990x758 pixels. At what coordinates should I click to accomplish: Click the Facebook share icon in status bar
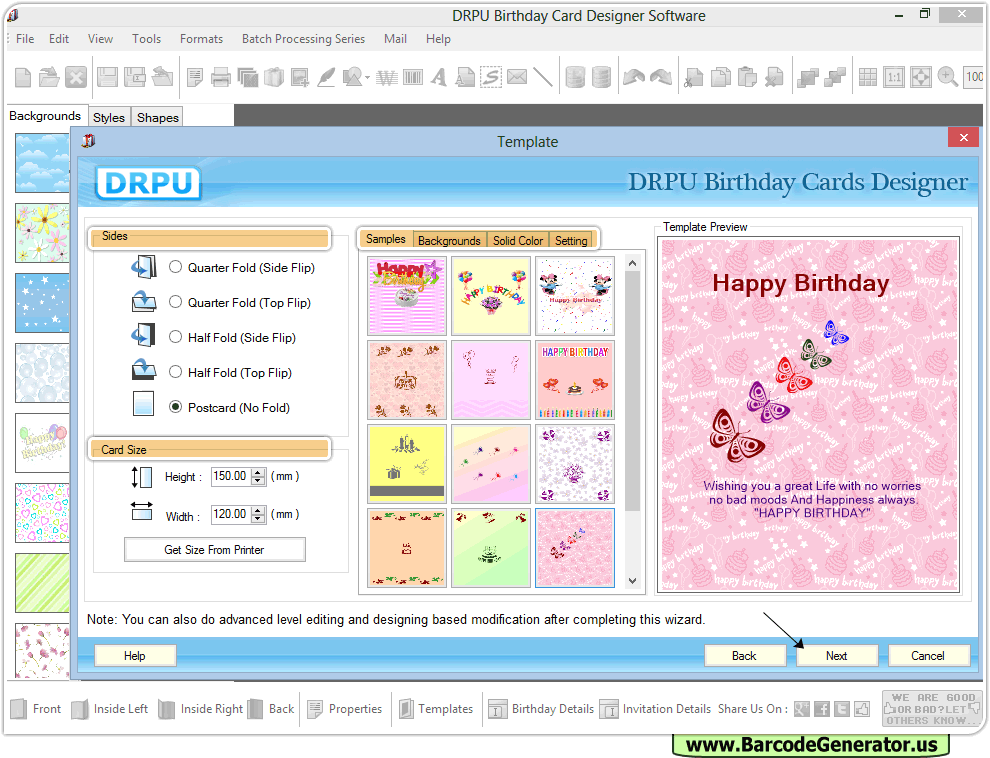(821, 709)
